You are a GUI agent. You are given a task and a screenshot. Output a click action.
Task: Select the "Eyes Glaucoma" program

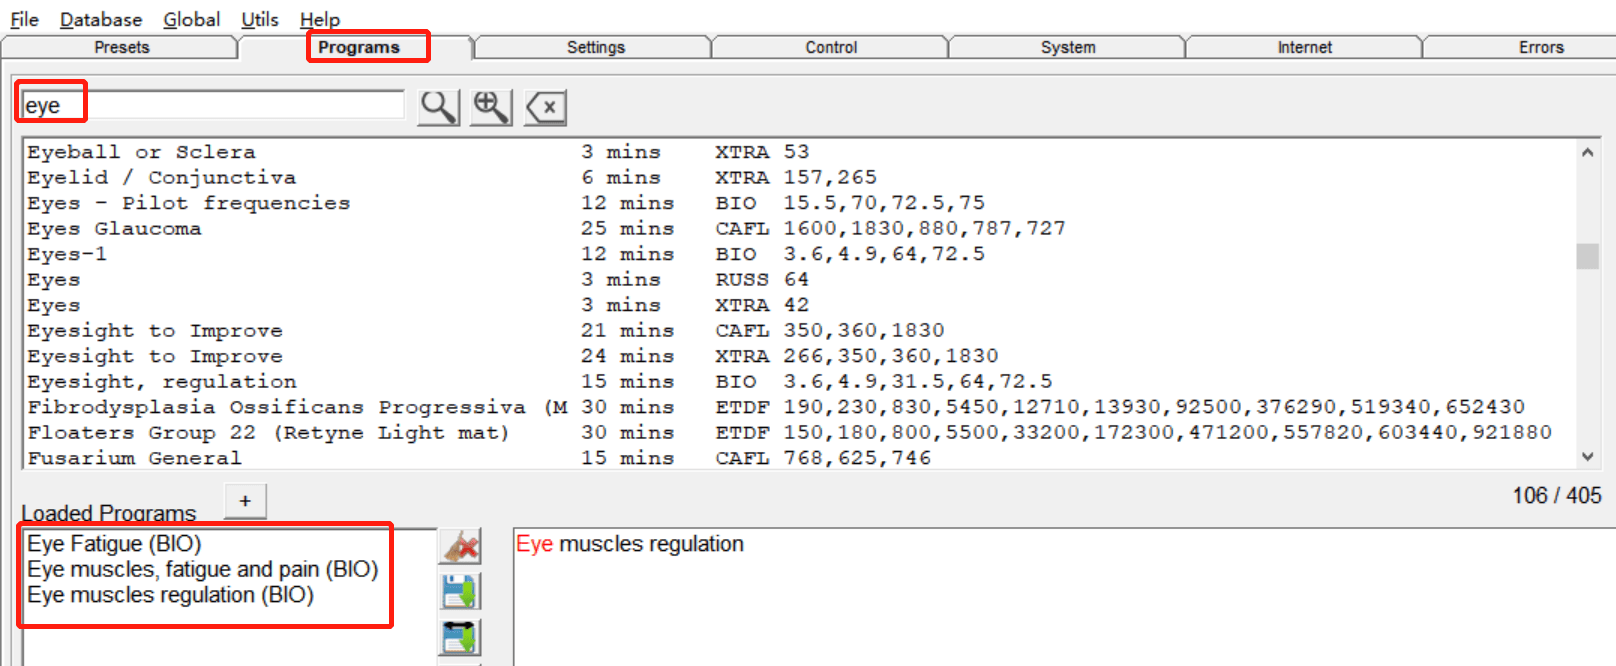point(799,228)
